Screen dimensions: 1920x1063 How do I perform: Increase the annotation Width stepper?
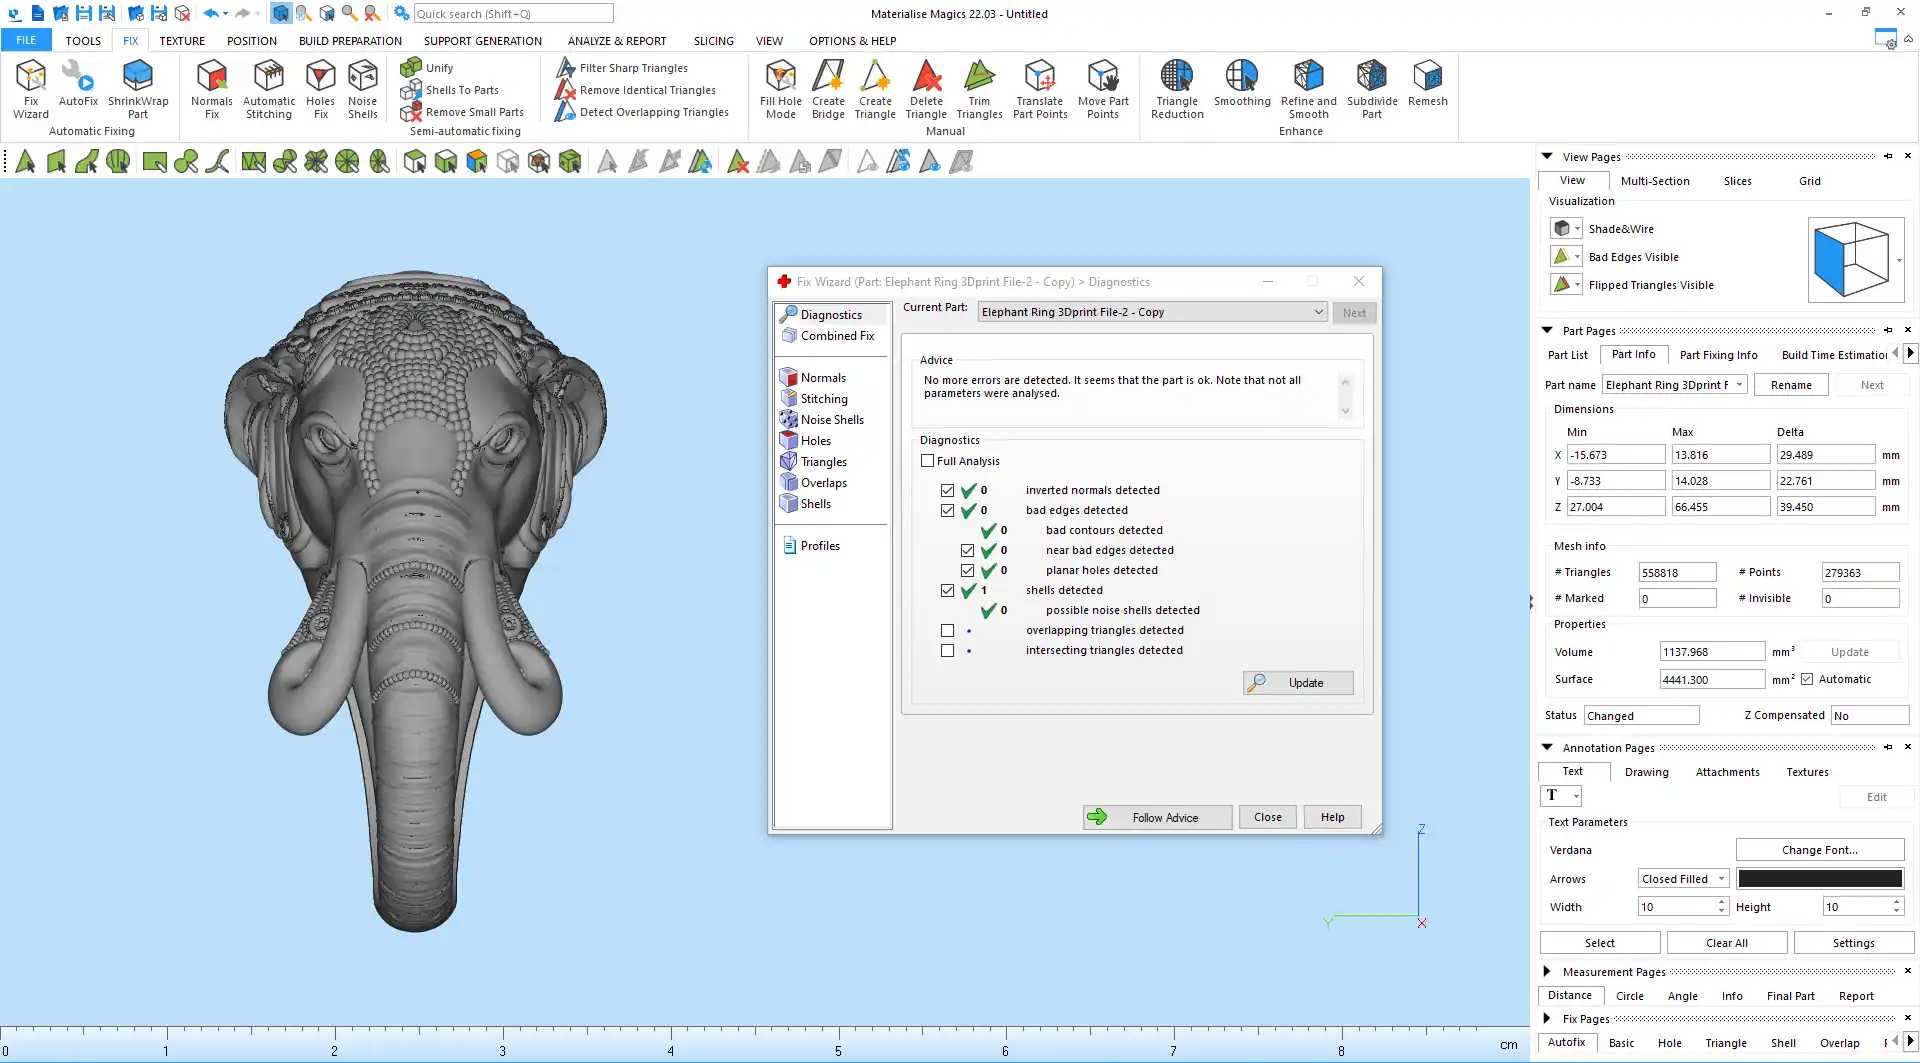(1722, 902)
